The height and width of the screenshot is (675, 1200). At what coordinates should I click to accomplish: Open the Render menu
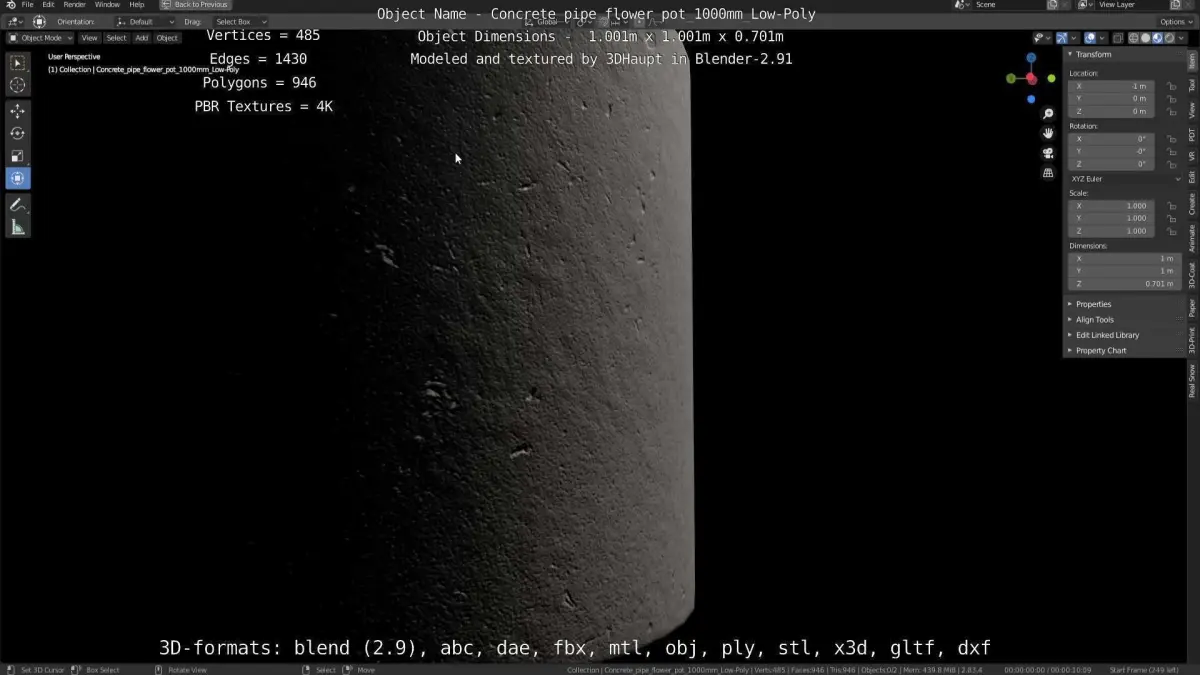[x=75, y=5]
